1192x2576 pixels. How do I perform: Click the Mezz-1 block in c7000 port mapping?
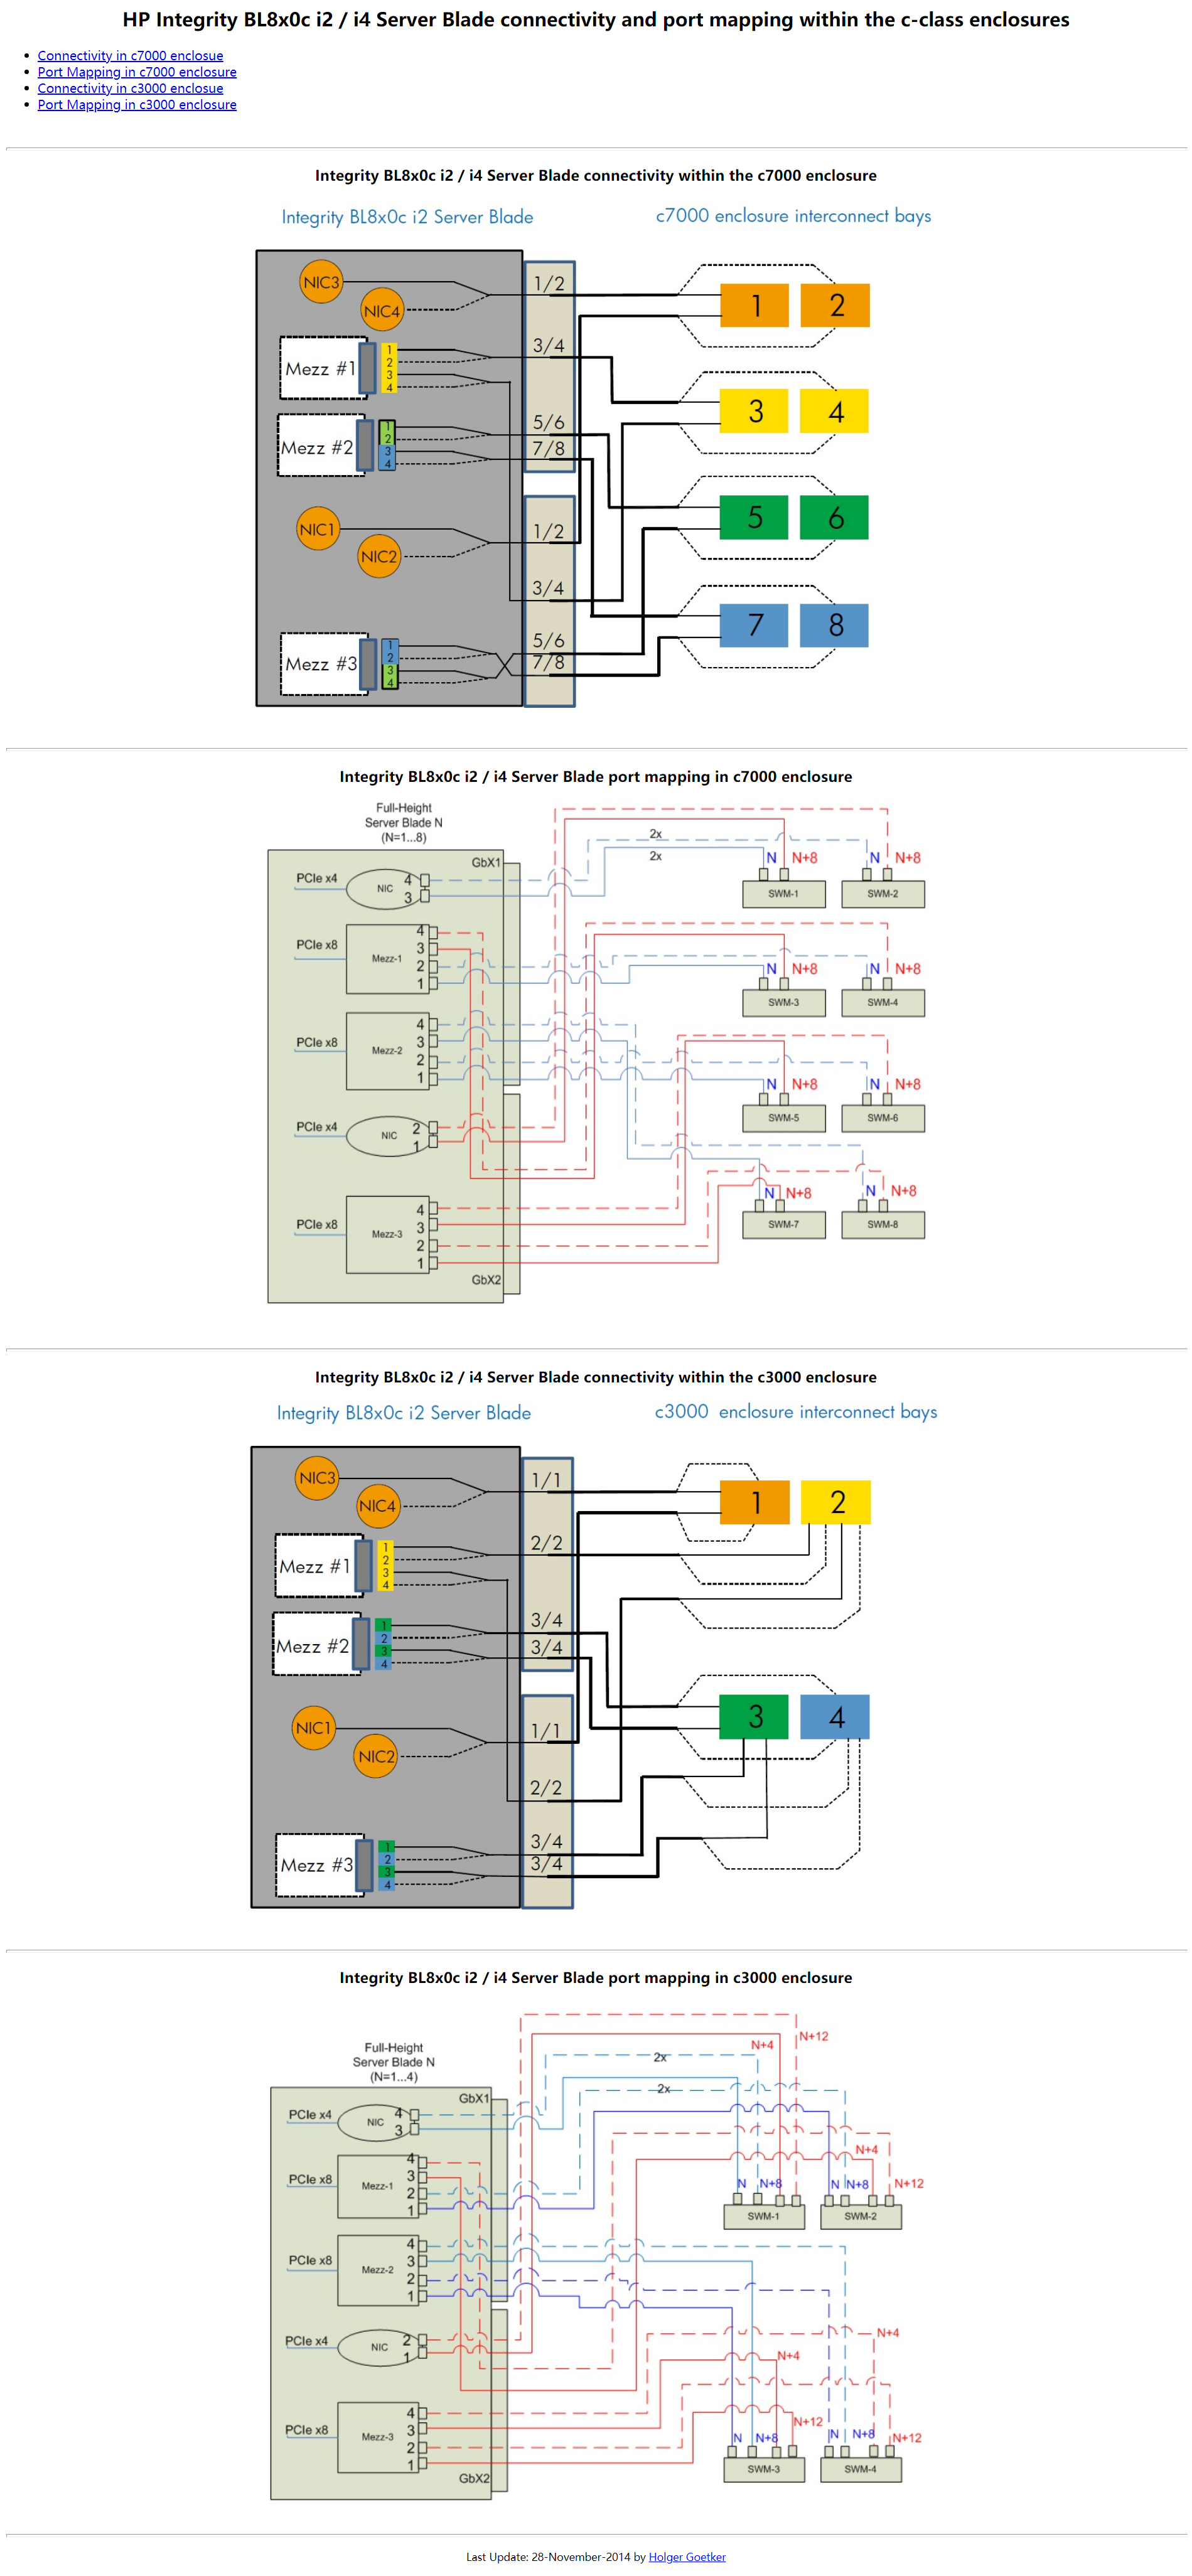click(x=388, y=959)
